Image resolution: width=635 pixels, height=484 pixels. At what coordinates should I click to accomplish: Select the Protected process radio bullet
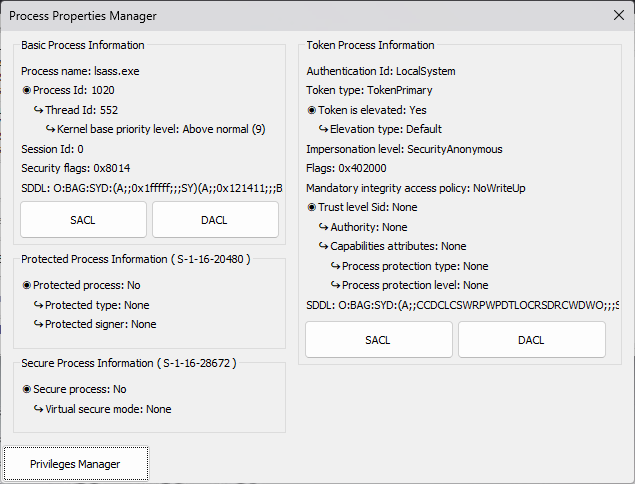pyautogui.click(x=27, y=285)
